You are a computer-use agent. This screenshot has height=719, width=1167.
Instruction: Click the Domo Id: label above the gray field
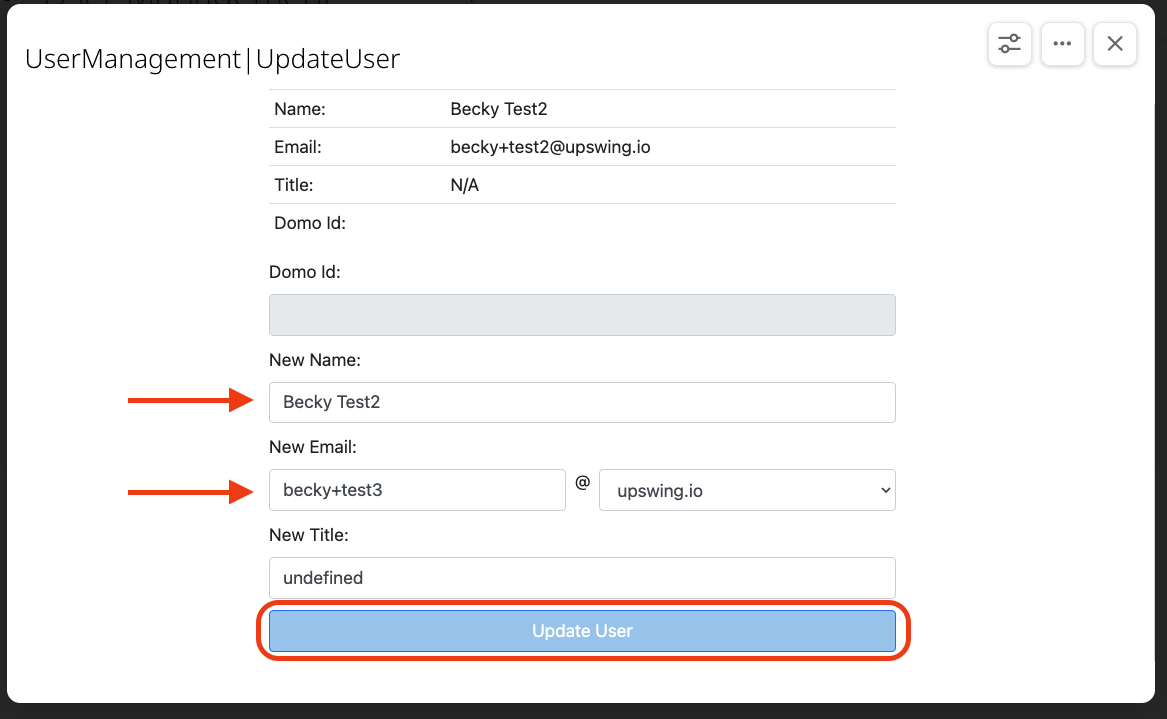tap(304, 272)
